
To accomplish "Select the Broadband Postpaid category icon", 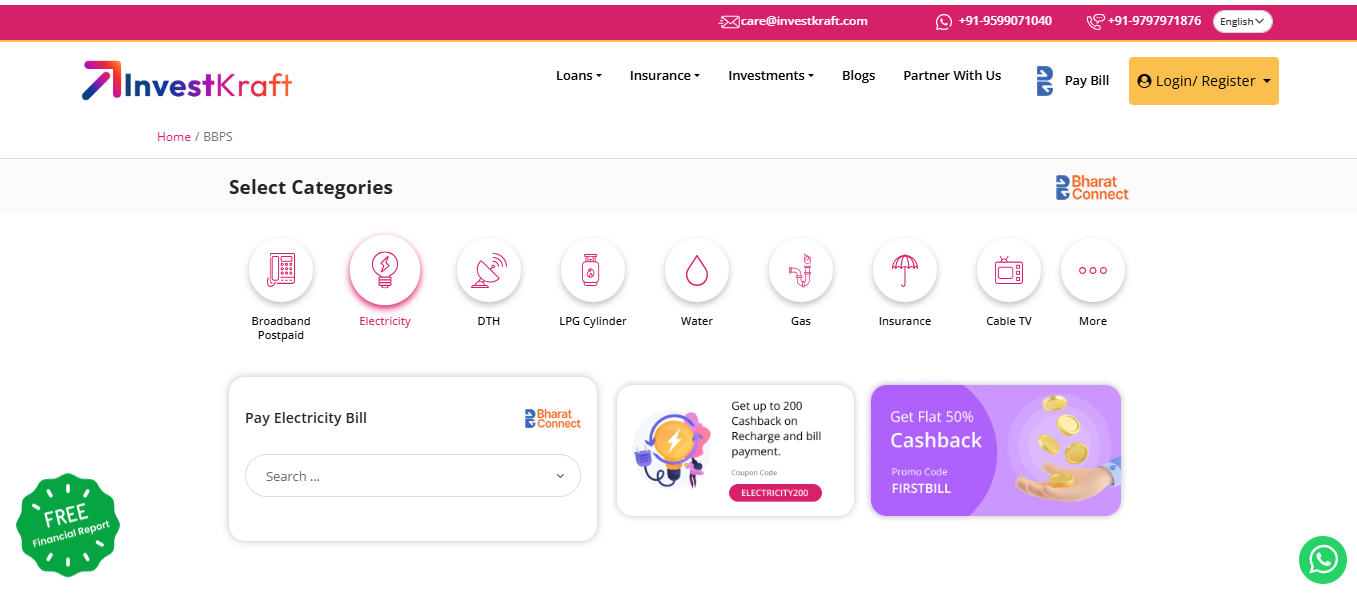I will (281, 270).
